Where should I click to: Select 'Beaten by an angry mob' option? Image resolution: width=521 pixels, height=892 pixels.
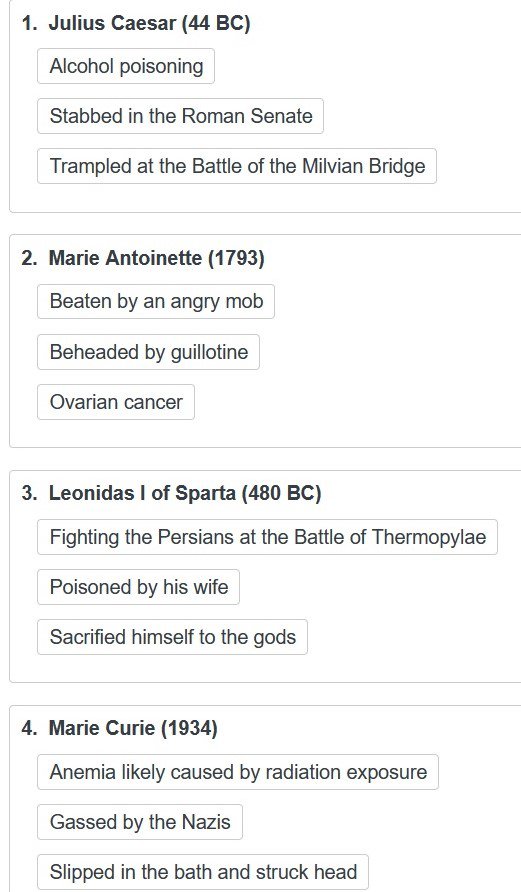coord(156,301)
